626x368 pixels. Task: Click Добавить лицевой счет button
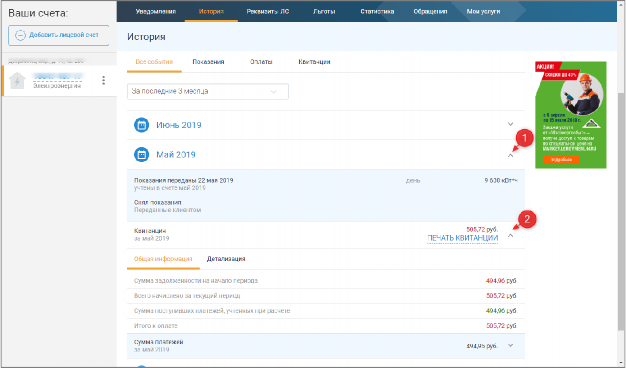59,35
